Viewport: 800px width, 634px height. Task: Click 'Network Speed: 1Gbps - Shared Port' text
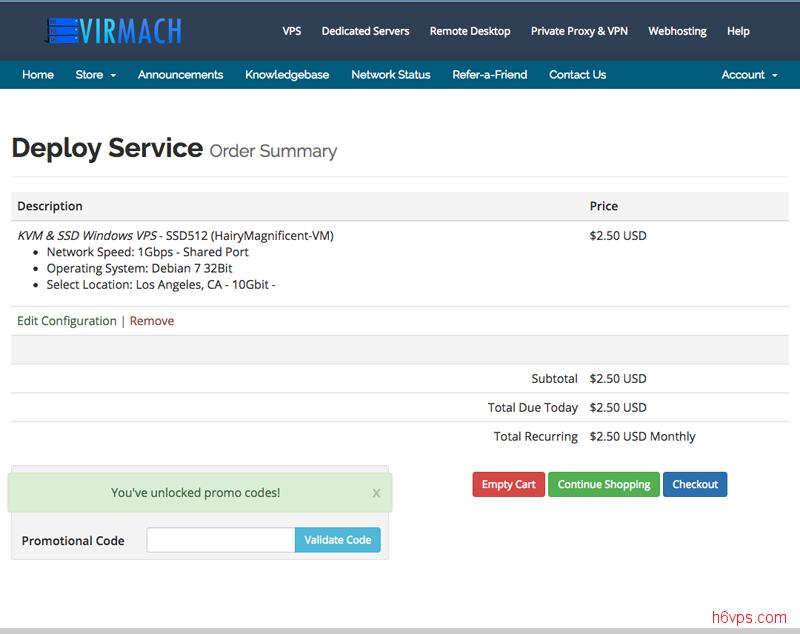(x=147, y=252)
